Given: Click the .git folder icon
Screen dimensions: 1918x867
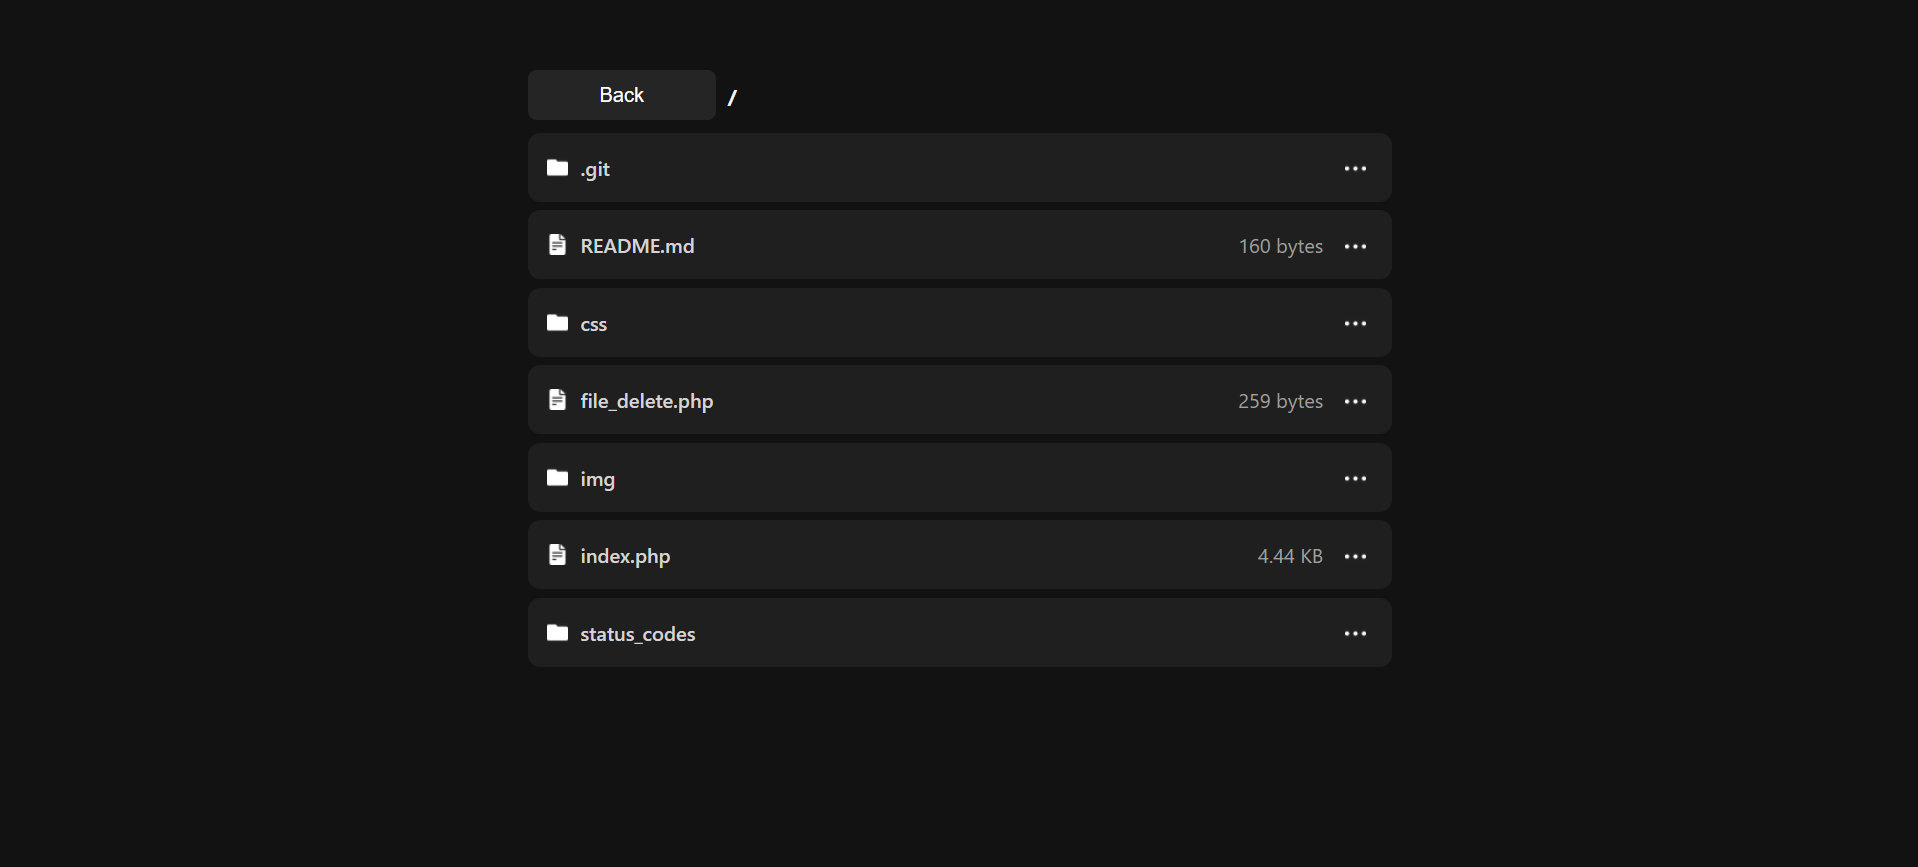Looking at the screenshot, I should coord(557,168).
